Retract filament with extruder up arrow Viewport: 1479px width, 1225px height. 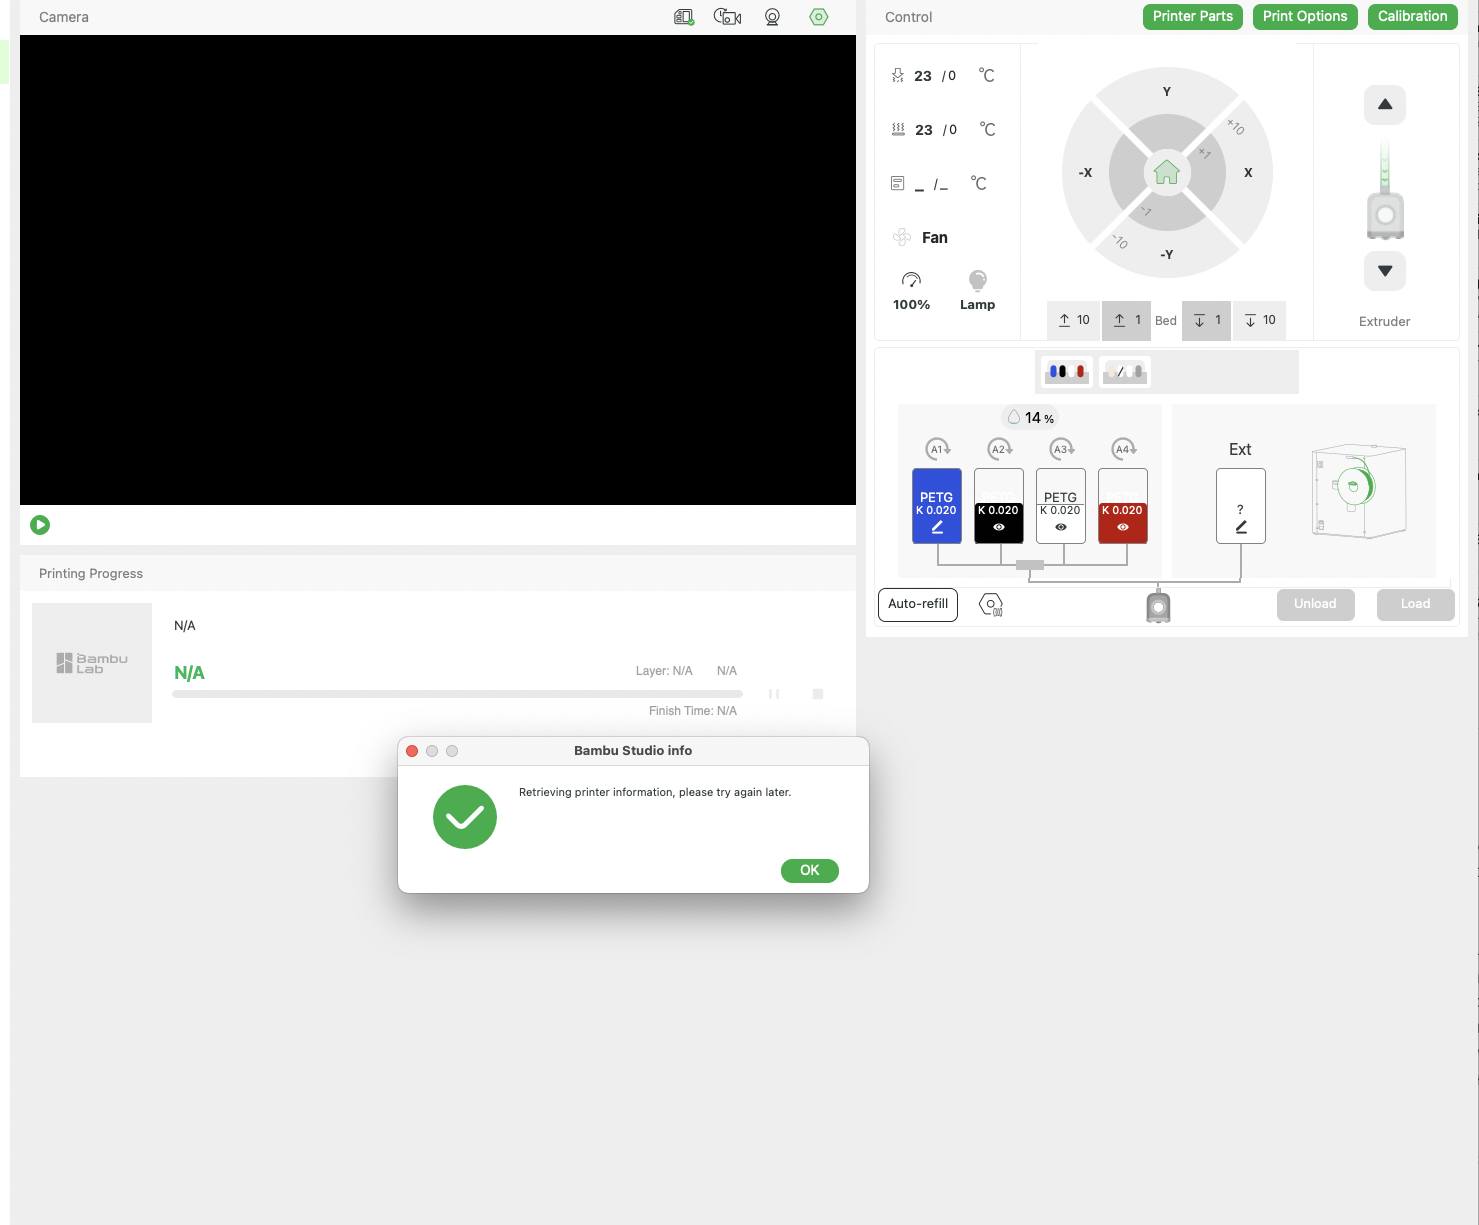click(1385, 105)
